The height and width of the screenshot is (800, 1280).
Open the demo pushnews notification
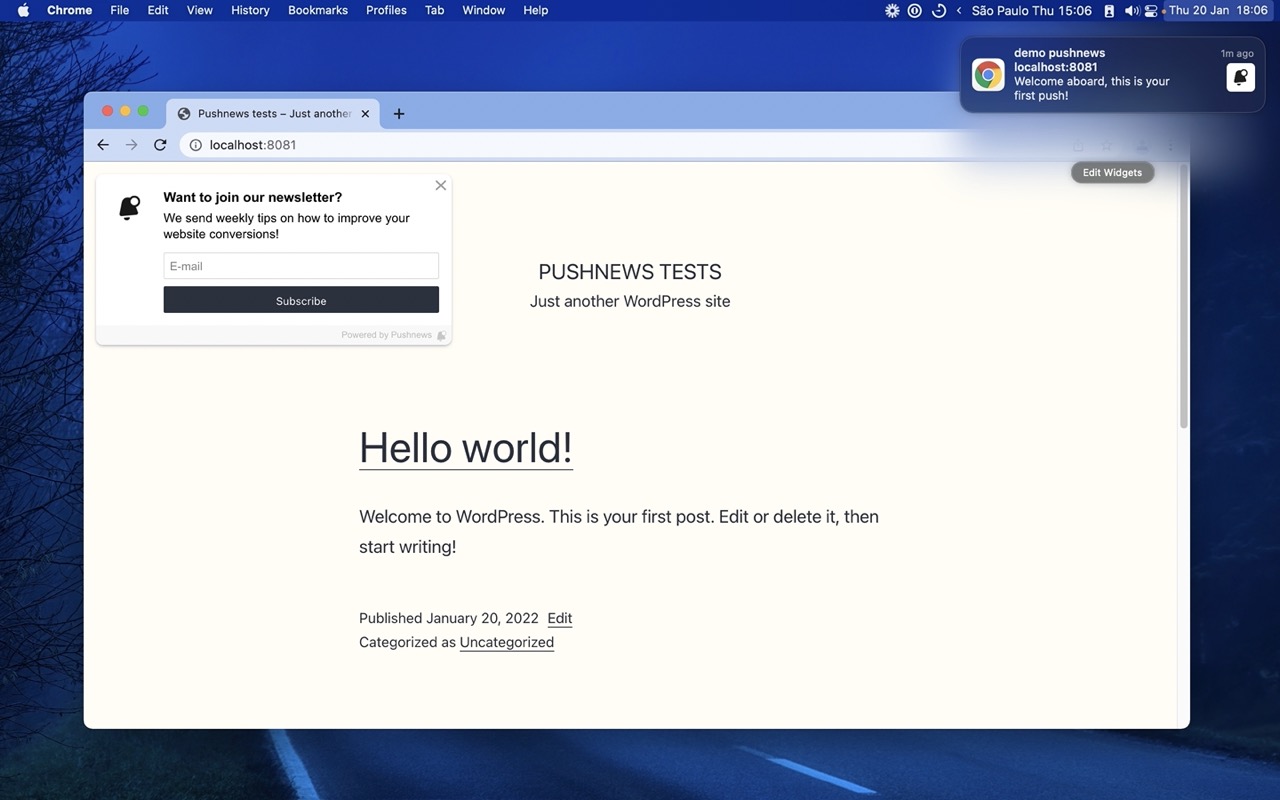coord(1112,75)
